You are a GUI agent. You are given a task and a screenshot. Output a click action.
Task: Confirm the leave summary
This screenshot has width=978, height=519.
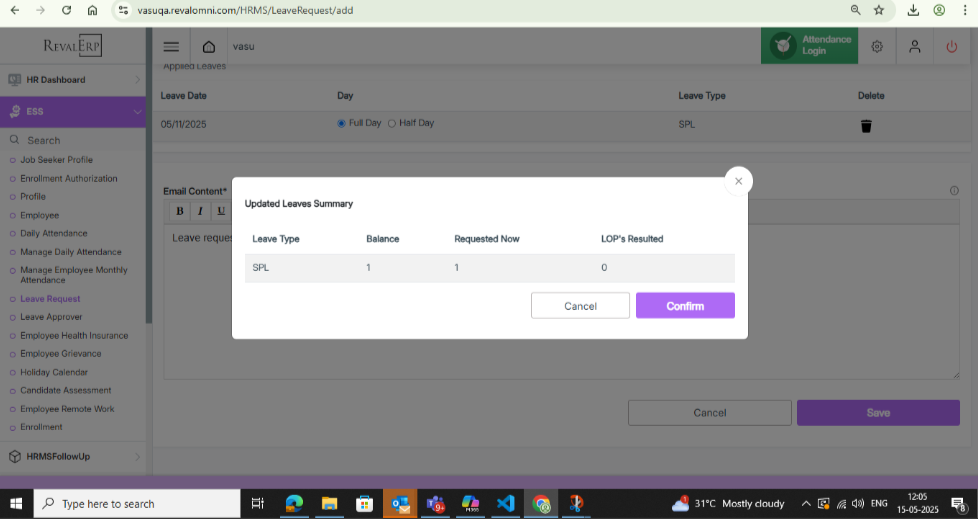pyautogui.click(x=685, y=306)
